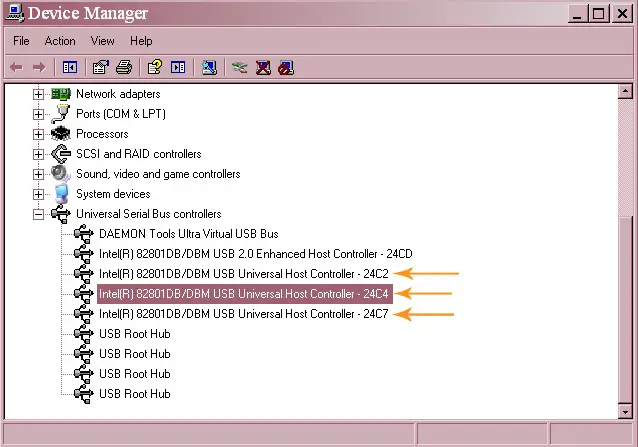Image resolution: width=638 pixels, height=447 pixels.
Task: Click the System devices computer icon
Action: [x=61, y=194]
